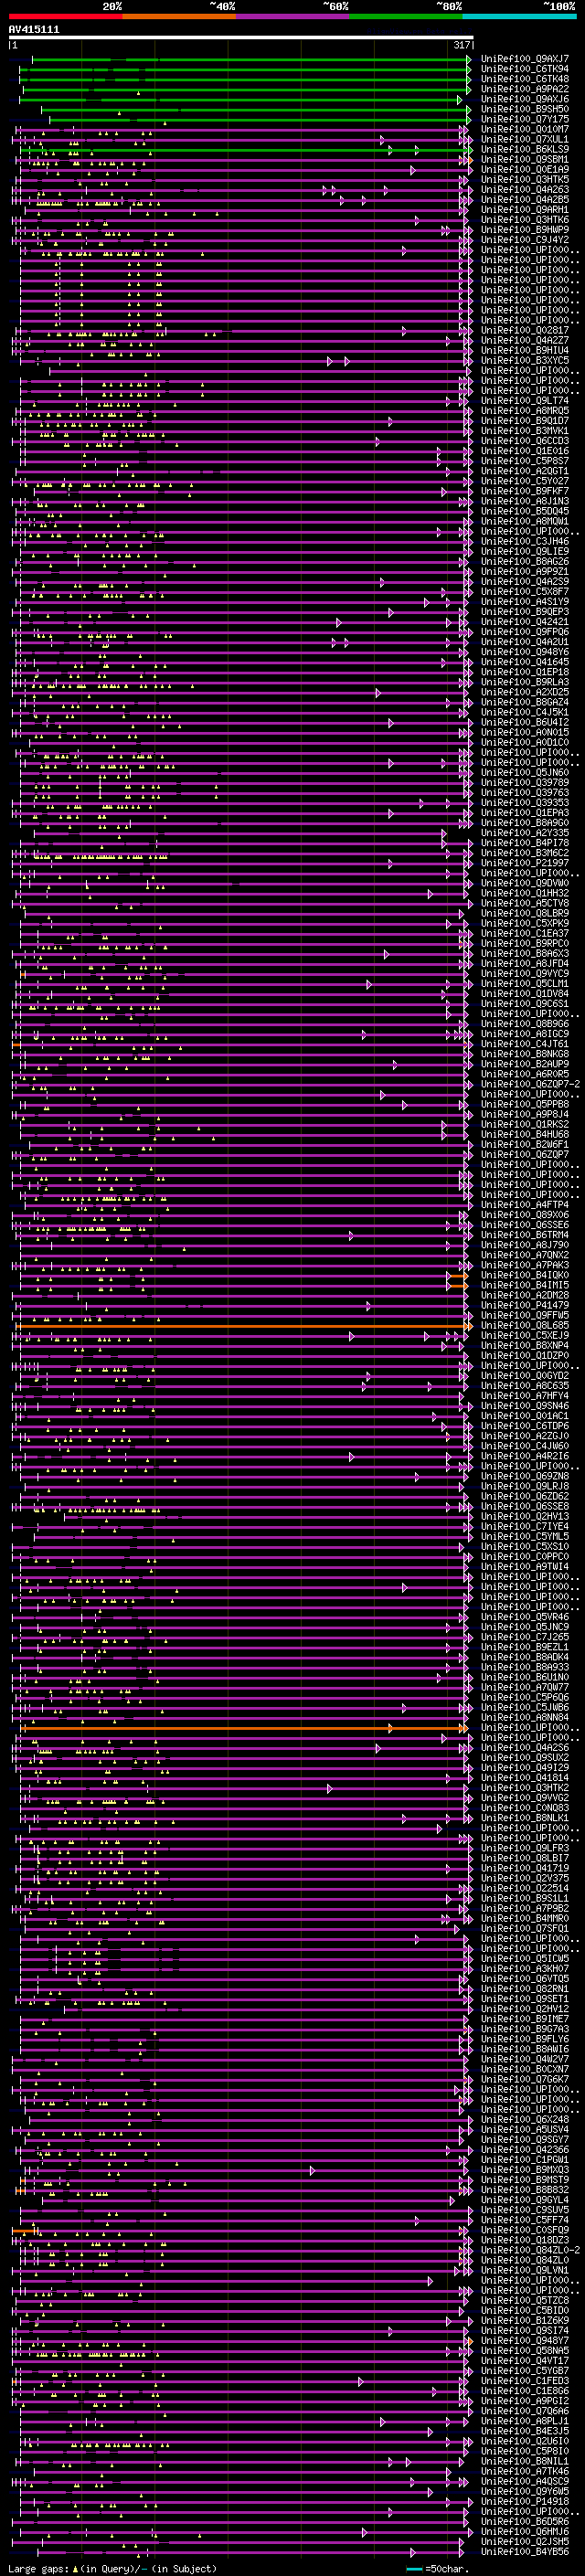Select the UniRef100_C5XEJ9 entry

click(x=525, y=1336)
